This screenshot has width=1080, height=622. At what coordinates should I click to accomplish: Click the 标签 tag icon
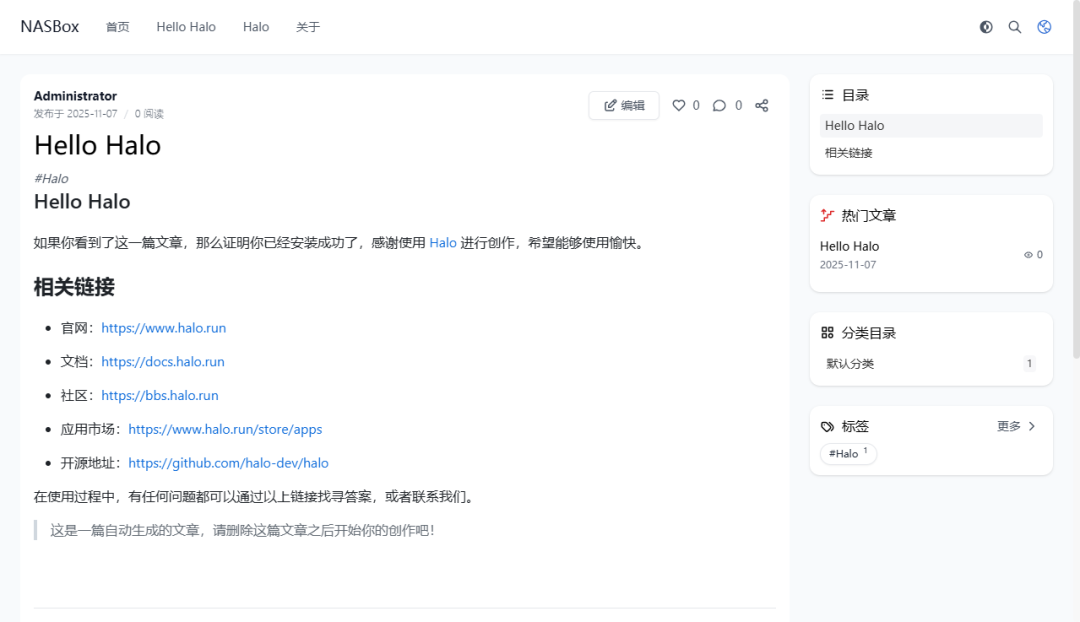(x=827, y=426)
